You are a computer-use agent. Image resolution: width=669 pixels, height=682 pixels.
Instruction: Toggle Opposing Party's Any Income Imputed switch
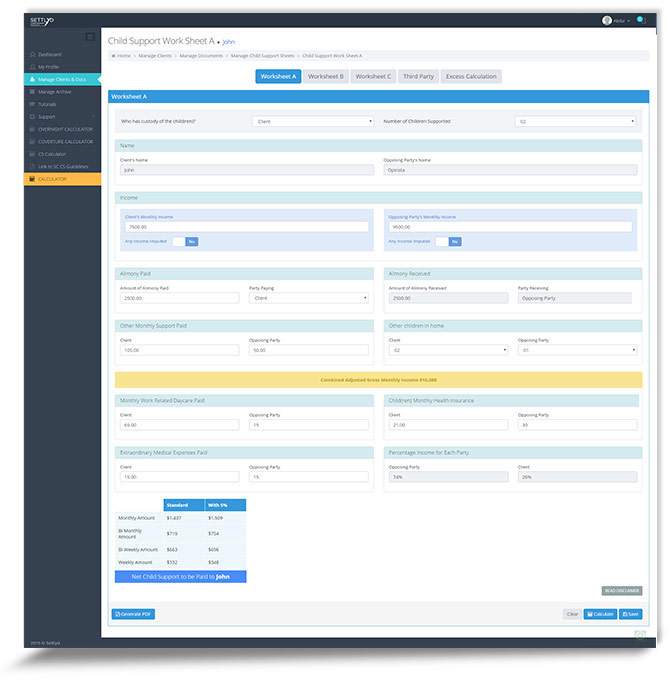(449, 241)
